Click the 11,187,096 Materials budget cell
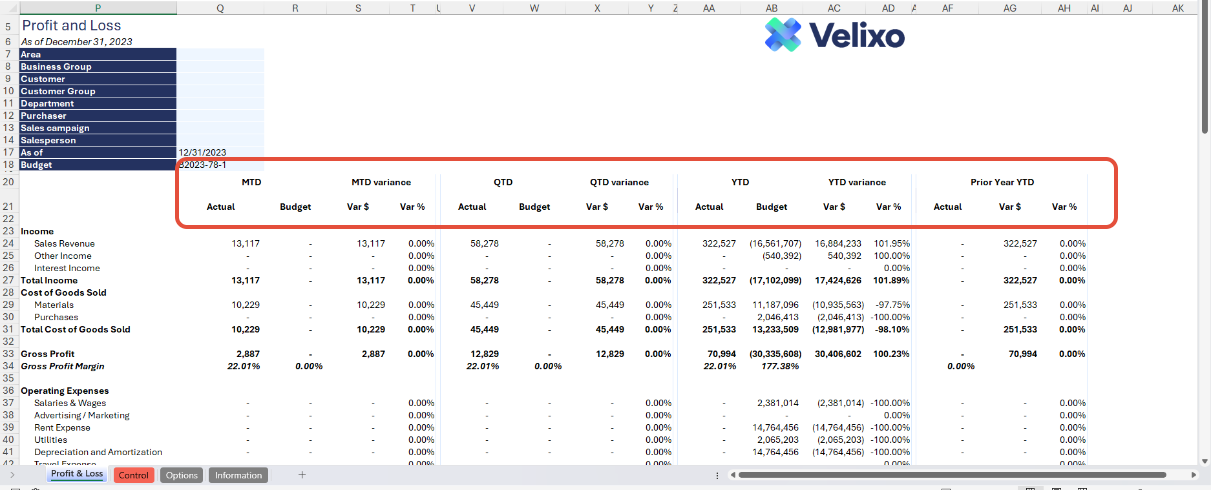 (777, 305)
